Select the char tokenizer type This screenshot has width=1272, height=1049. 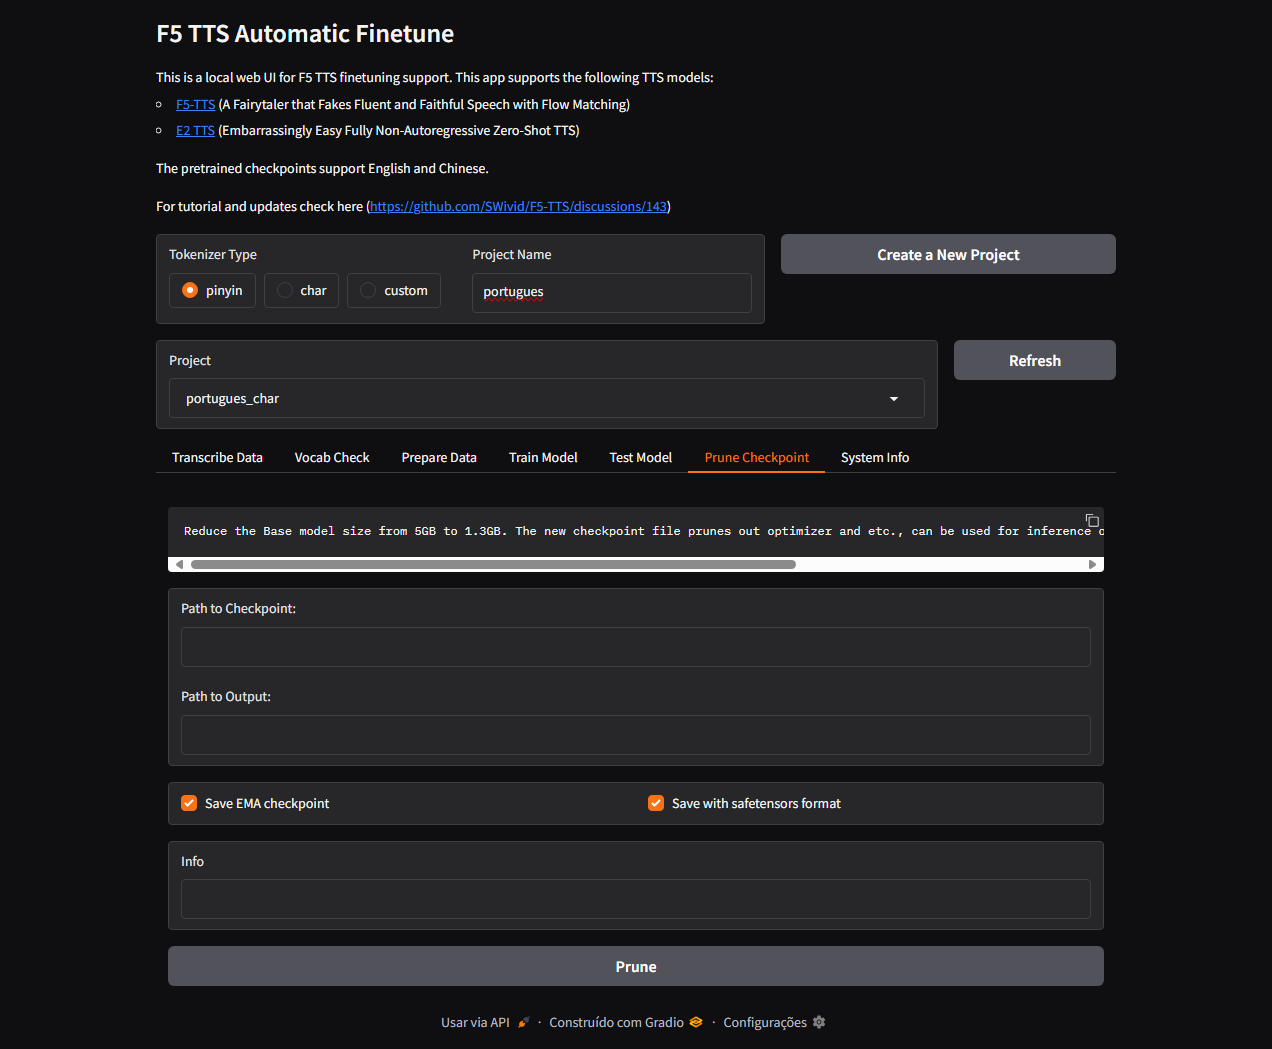click(301, 290)
